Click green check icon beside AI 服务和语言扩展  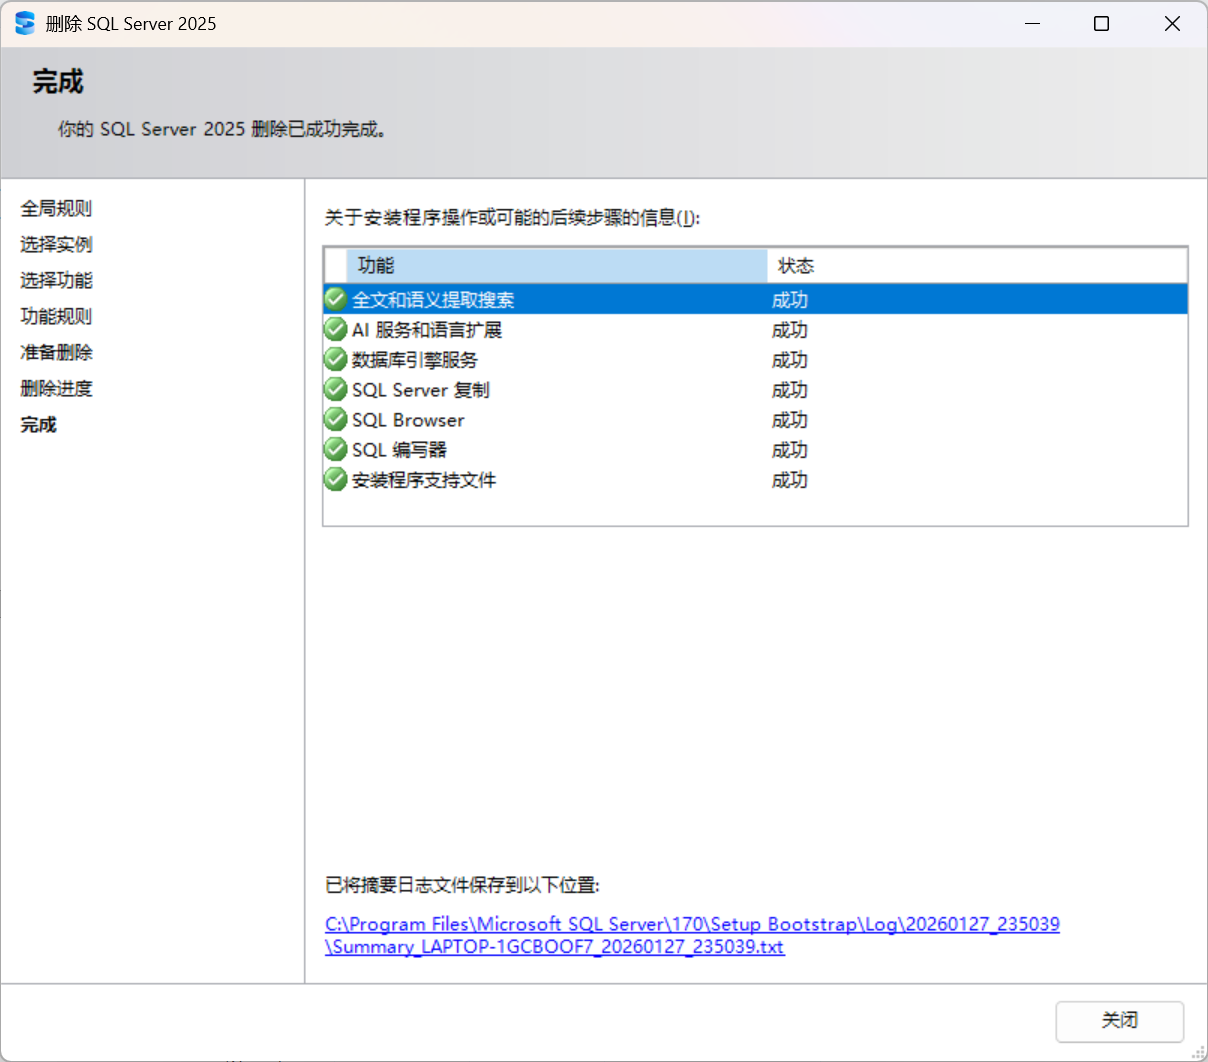click(336, 329)
